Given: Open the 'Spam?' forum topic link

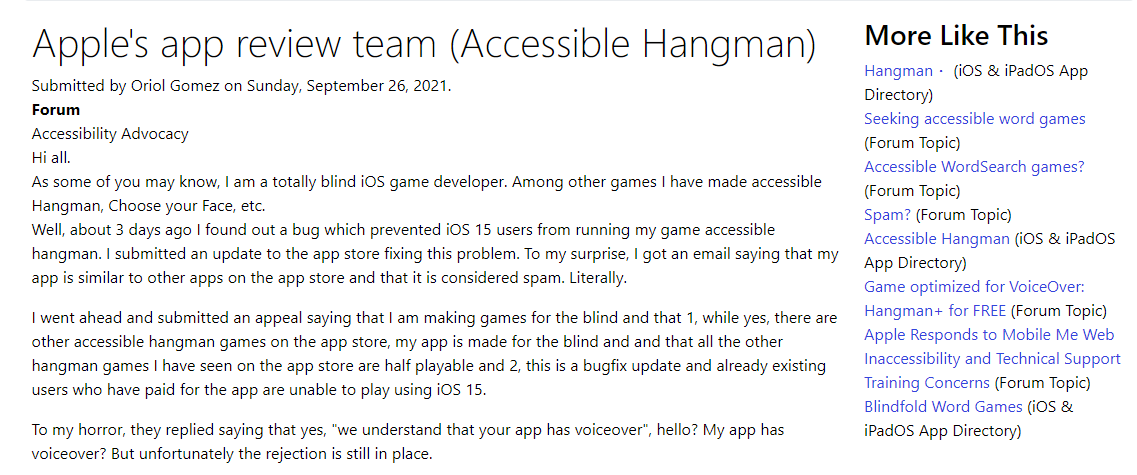Looking at the screenshot, I should 887,215.
